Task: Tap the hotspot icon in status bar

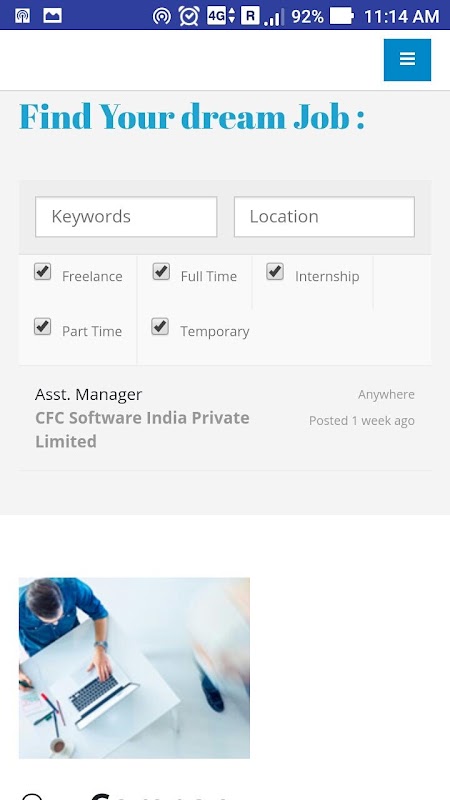Action: (162, 16)
